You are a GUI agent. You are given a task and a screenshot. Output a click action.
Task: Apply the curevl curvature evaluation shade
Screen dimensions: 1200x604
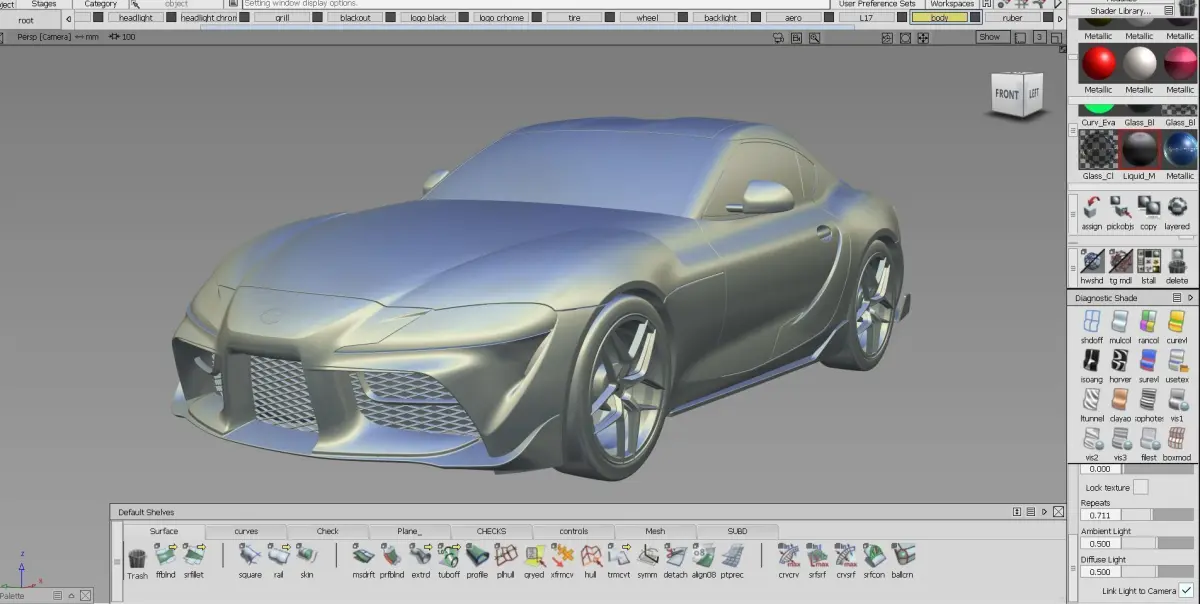[1177, 325]
